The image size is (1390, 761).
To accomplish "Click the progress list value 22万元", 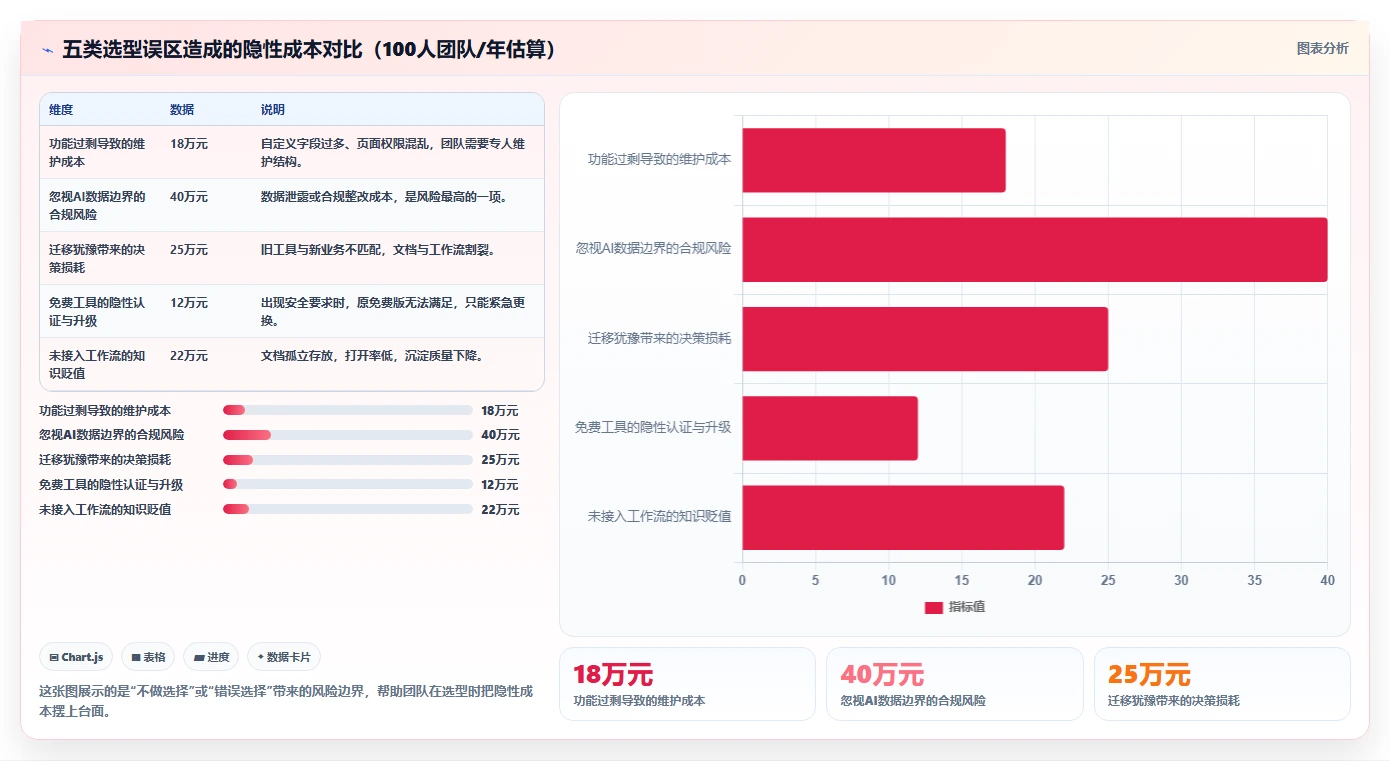I will (x=500, y=510).
